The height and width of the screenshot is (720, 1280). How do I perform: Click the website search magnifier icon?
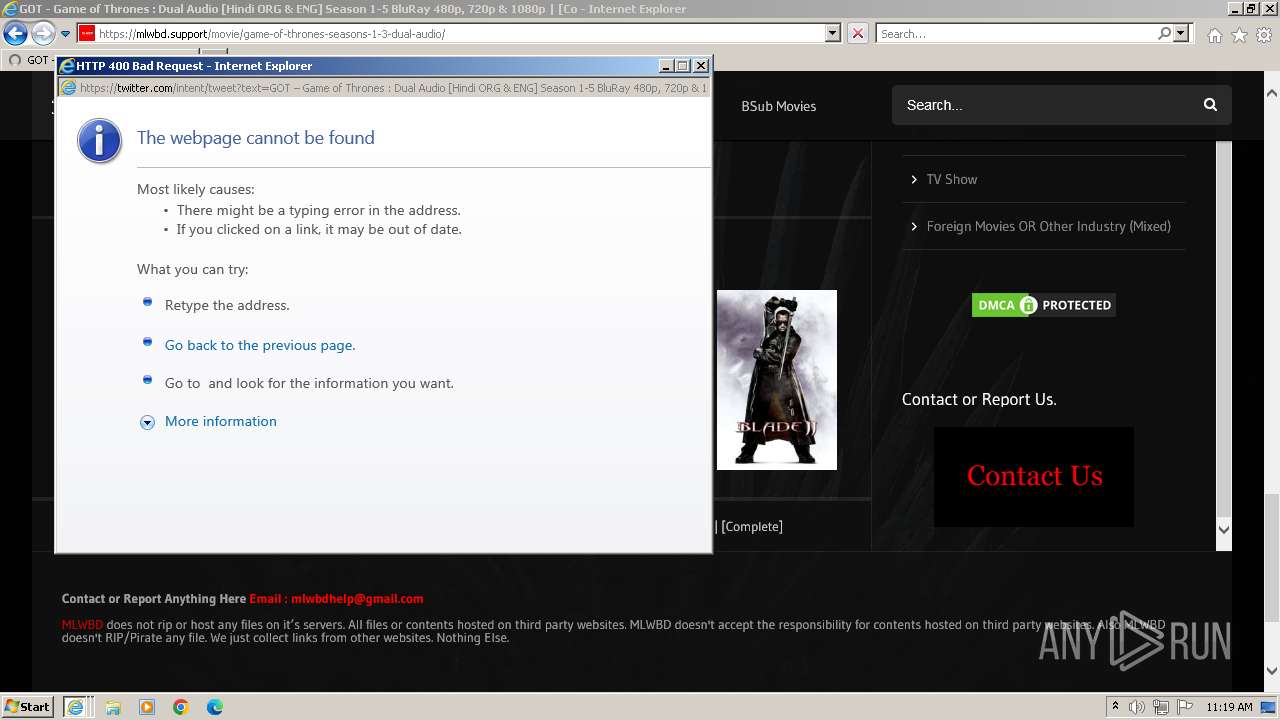coord(1210,105)
